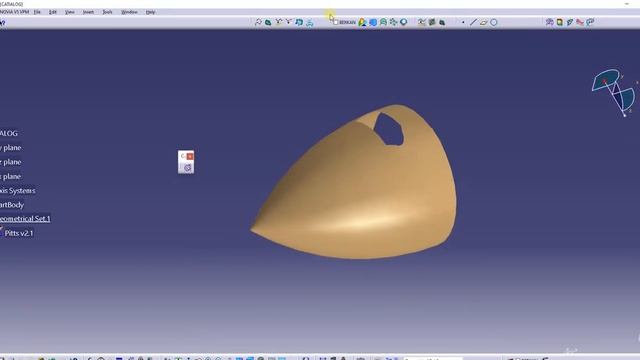Select the Line creation tool
640x360 pixels.
[473, 22]
